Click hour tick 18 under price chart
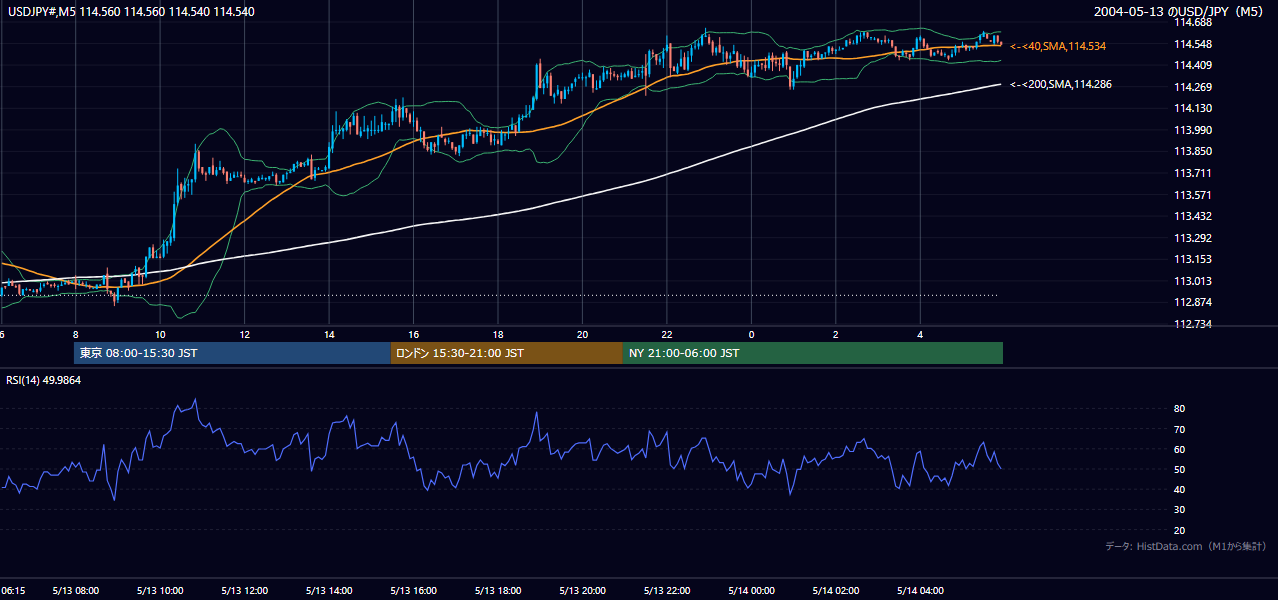 [498, 335]
